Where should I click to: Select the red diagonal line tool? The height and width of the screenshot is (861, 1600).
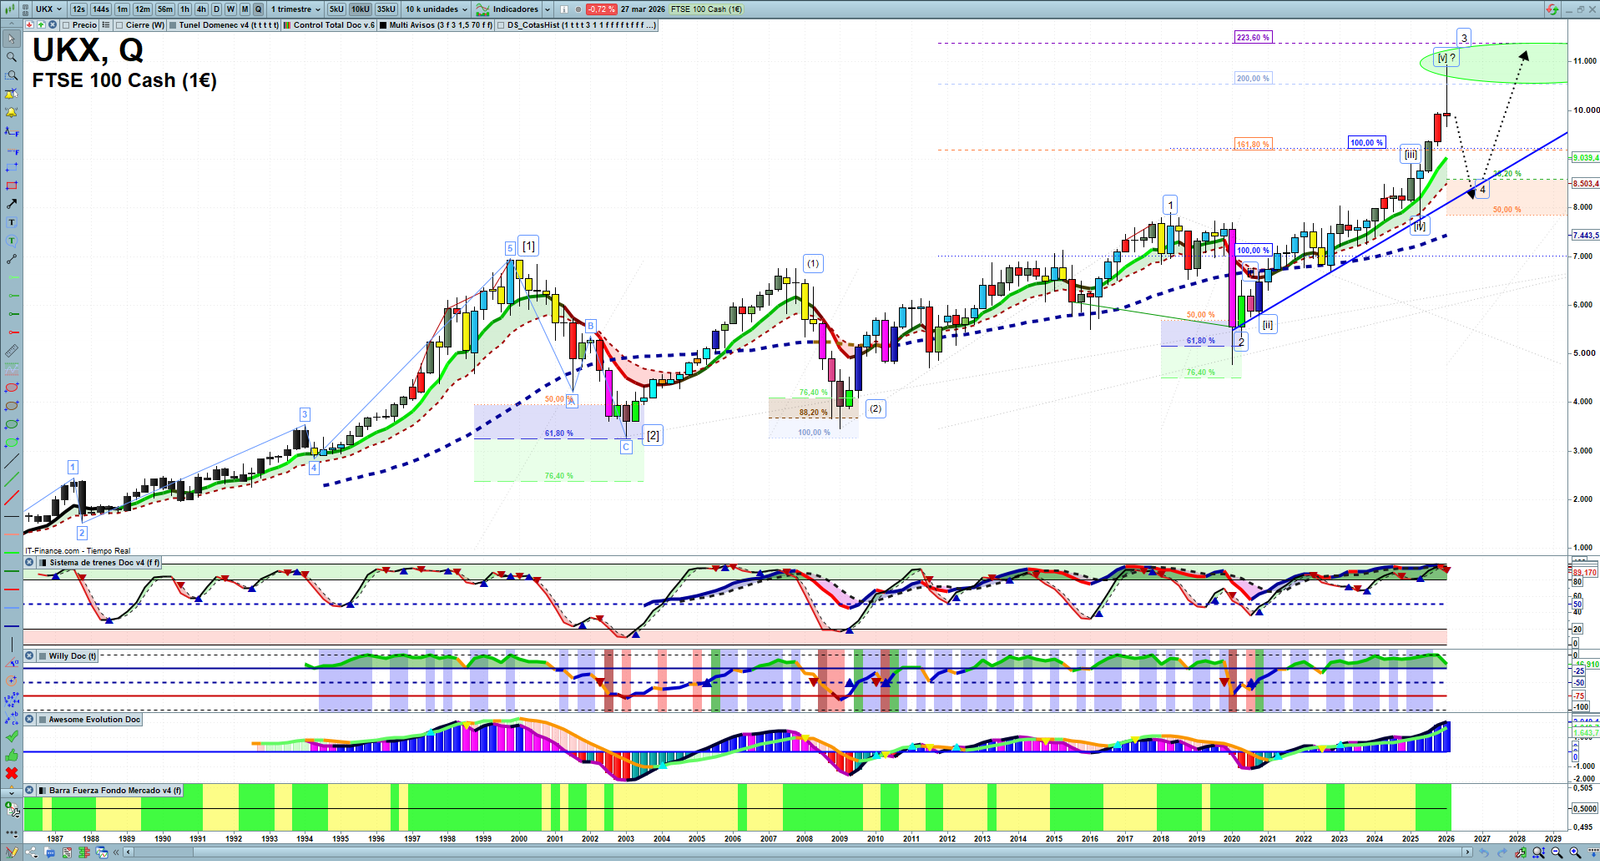coord(11,498)
